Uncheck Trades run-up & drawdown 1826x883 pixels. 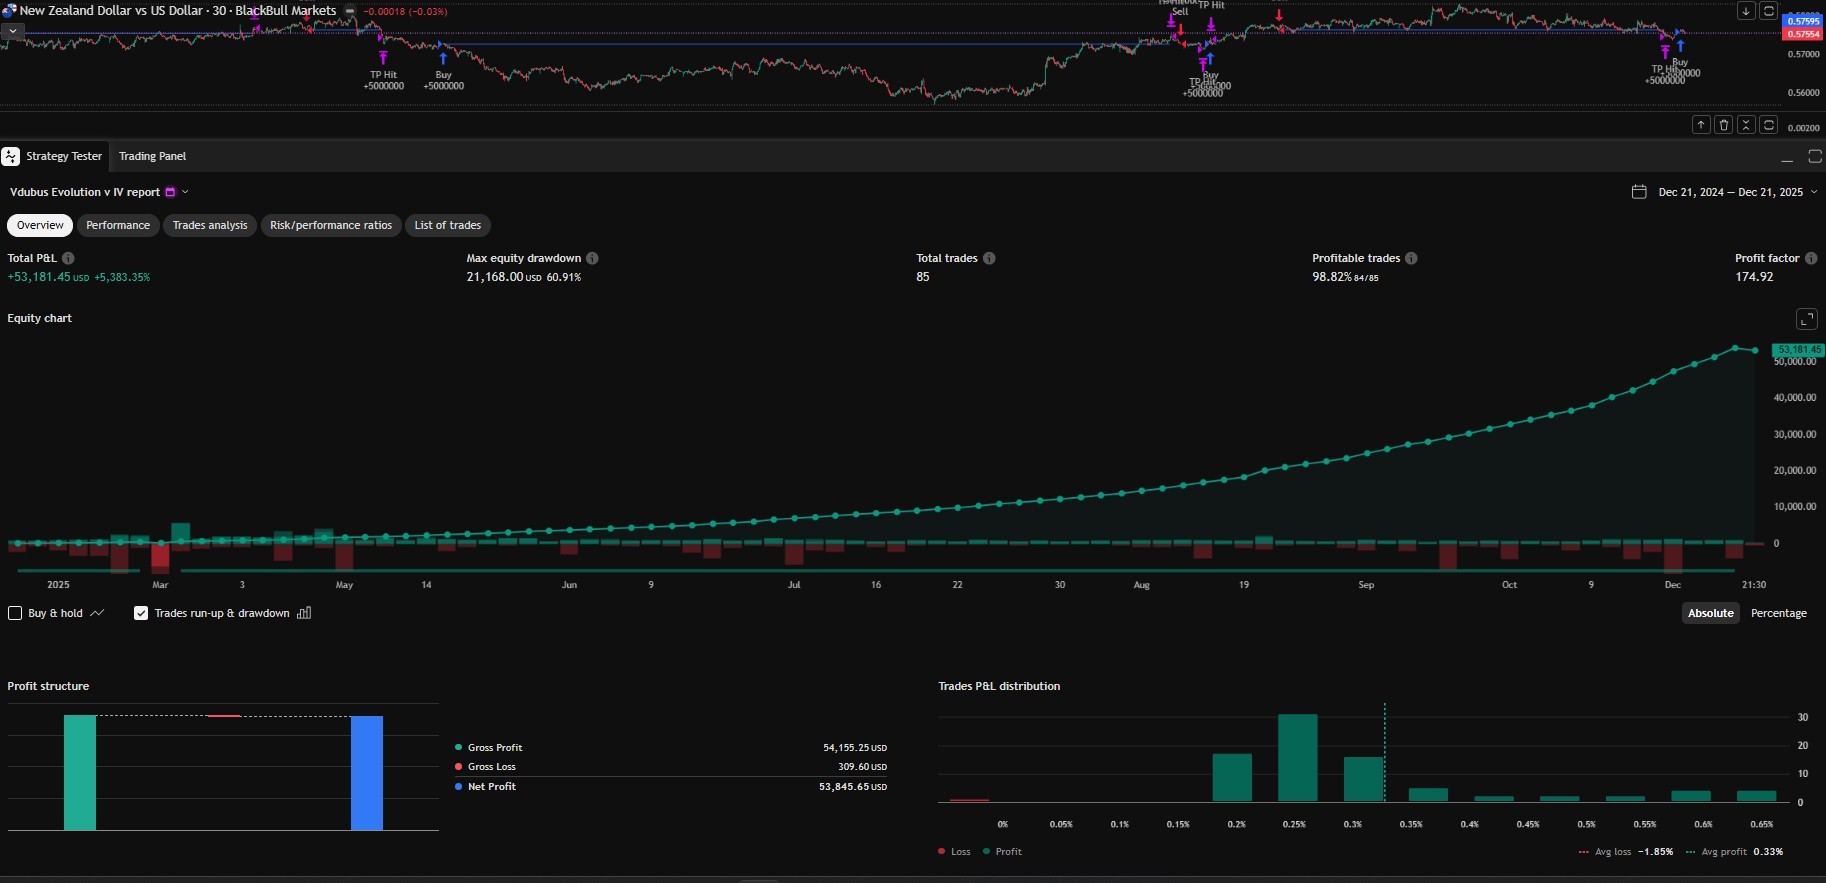[x=141, y=613]
